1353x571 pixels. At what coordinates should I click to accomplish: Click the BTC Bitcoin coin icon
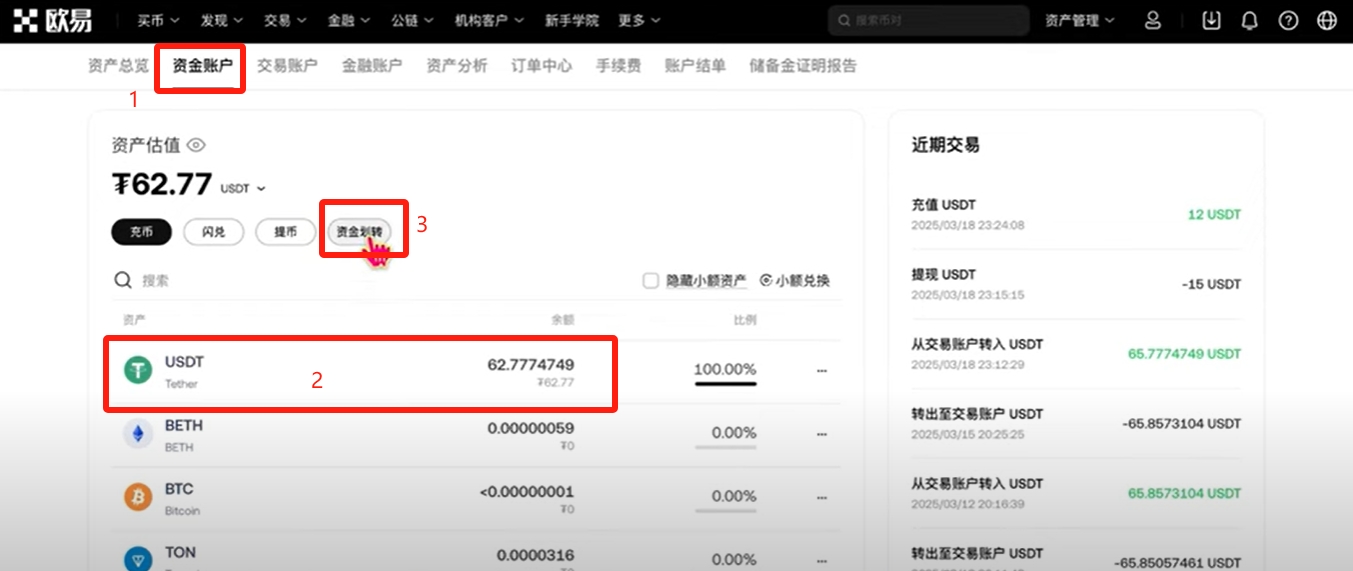coord(137,497)
